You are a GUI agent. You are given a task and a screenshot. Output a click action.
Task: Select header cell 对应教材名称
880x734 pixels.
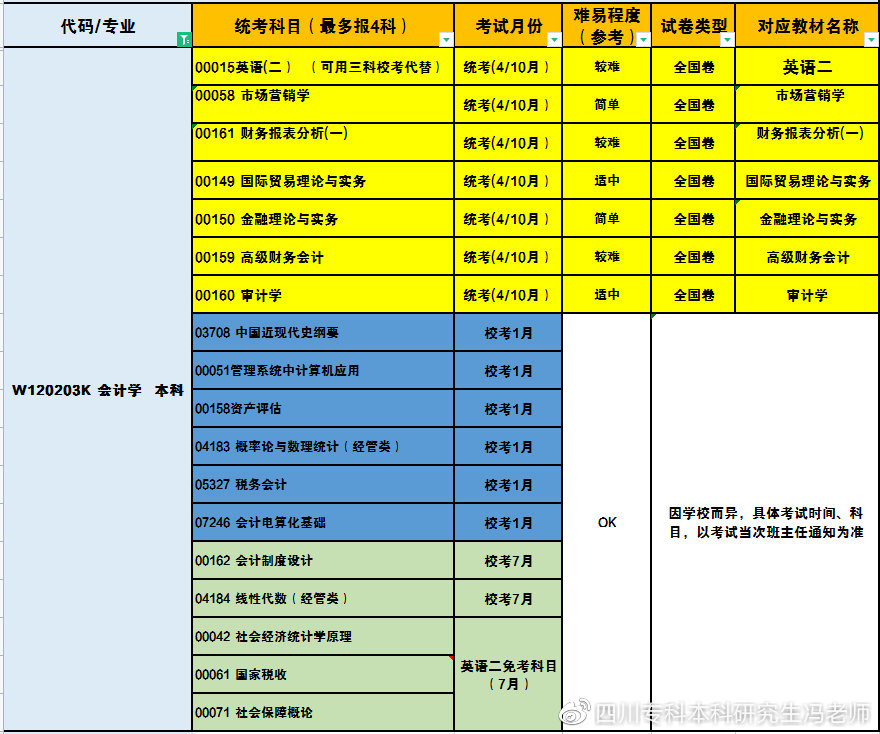tap(807, 25)
